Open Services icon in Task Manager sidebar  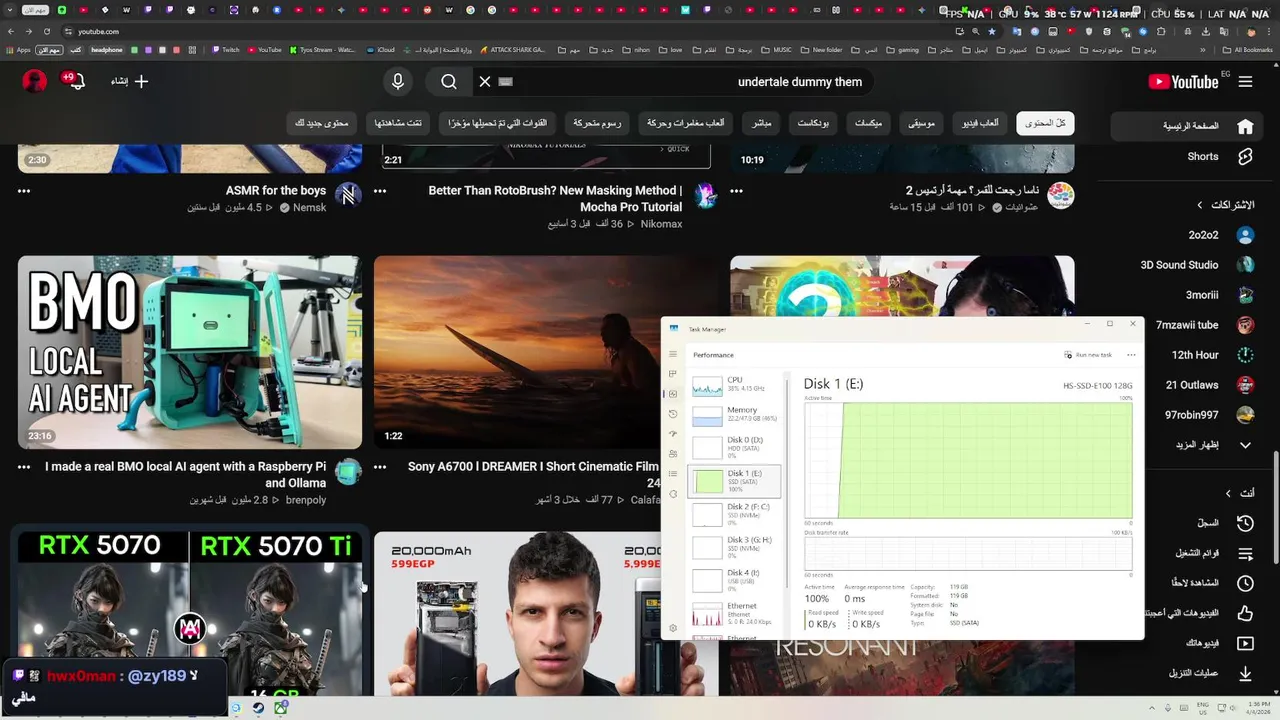pos(673,494)
